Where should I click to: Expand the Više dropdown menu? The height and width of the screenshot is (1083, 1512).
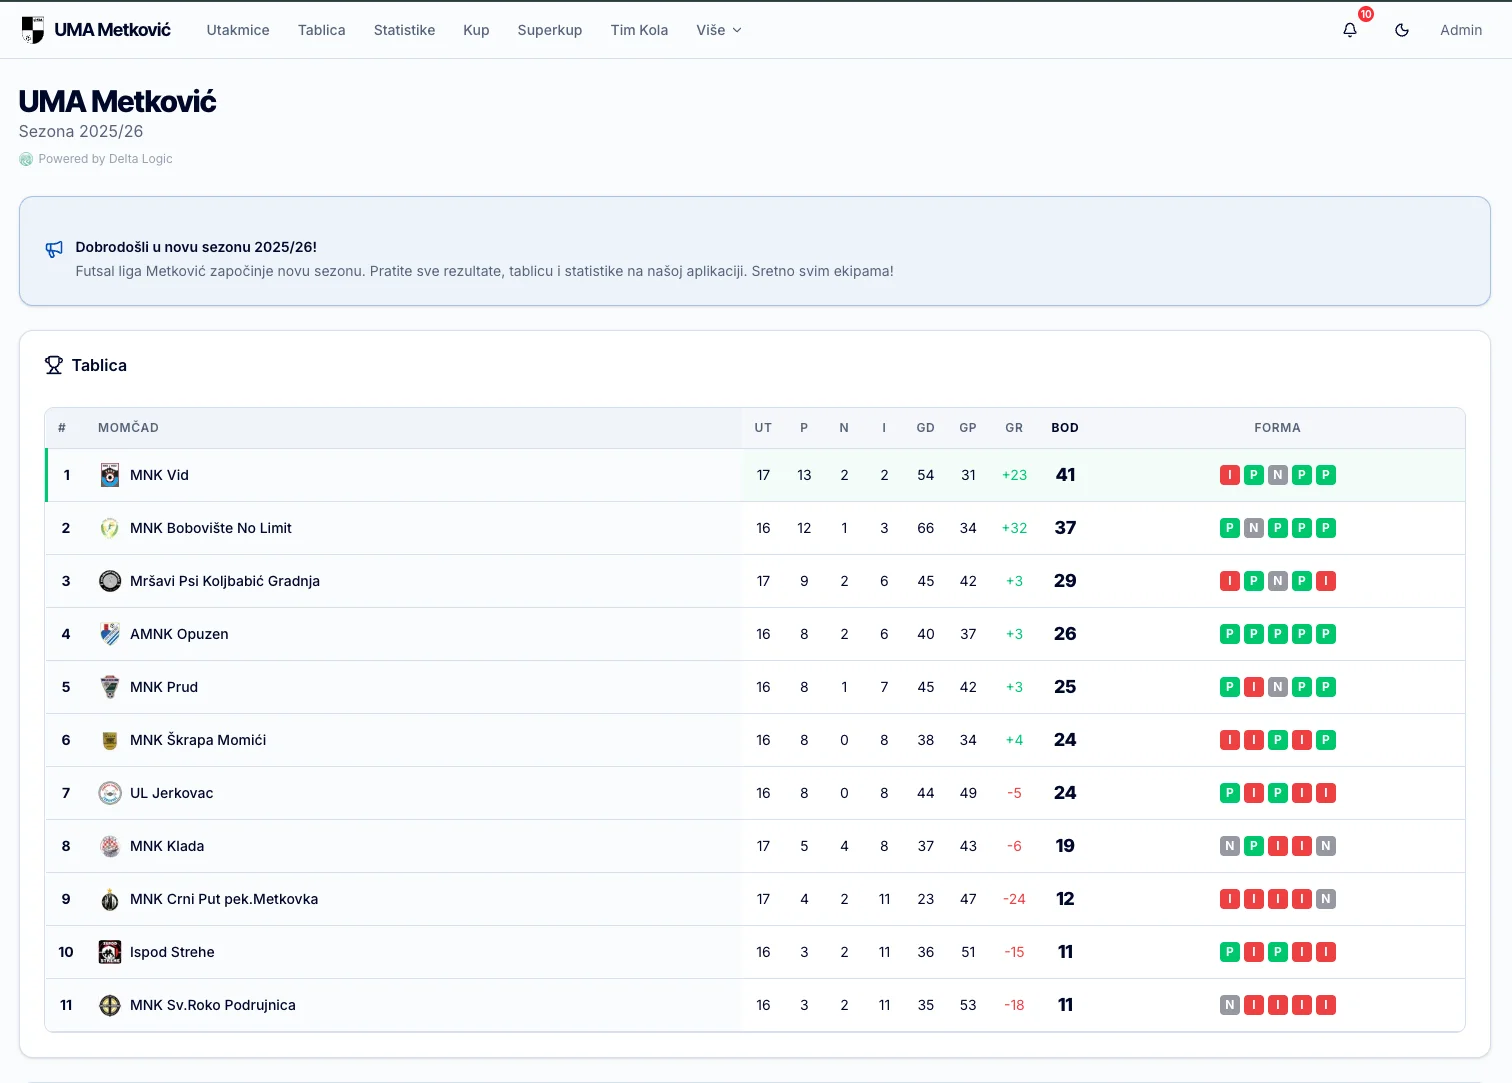[x=719, y=30]
